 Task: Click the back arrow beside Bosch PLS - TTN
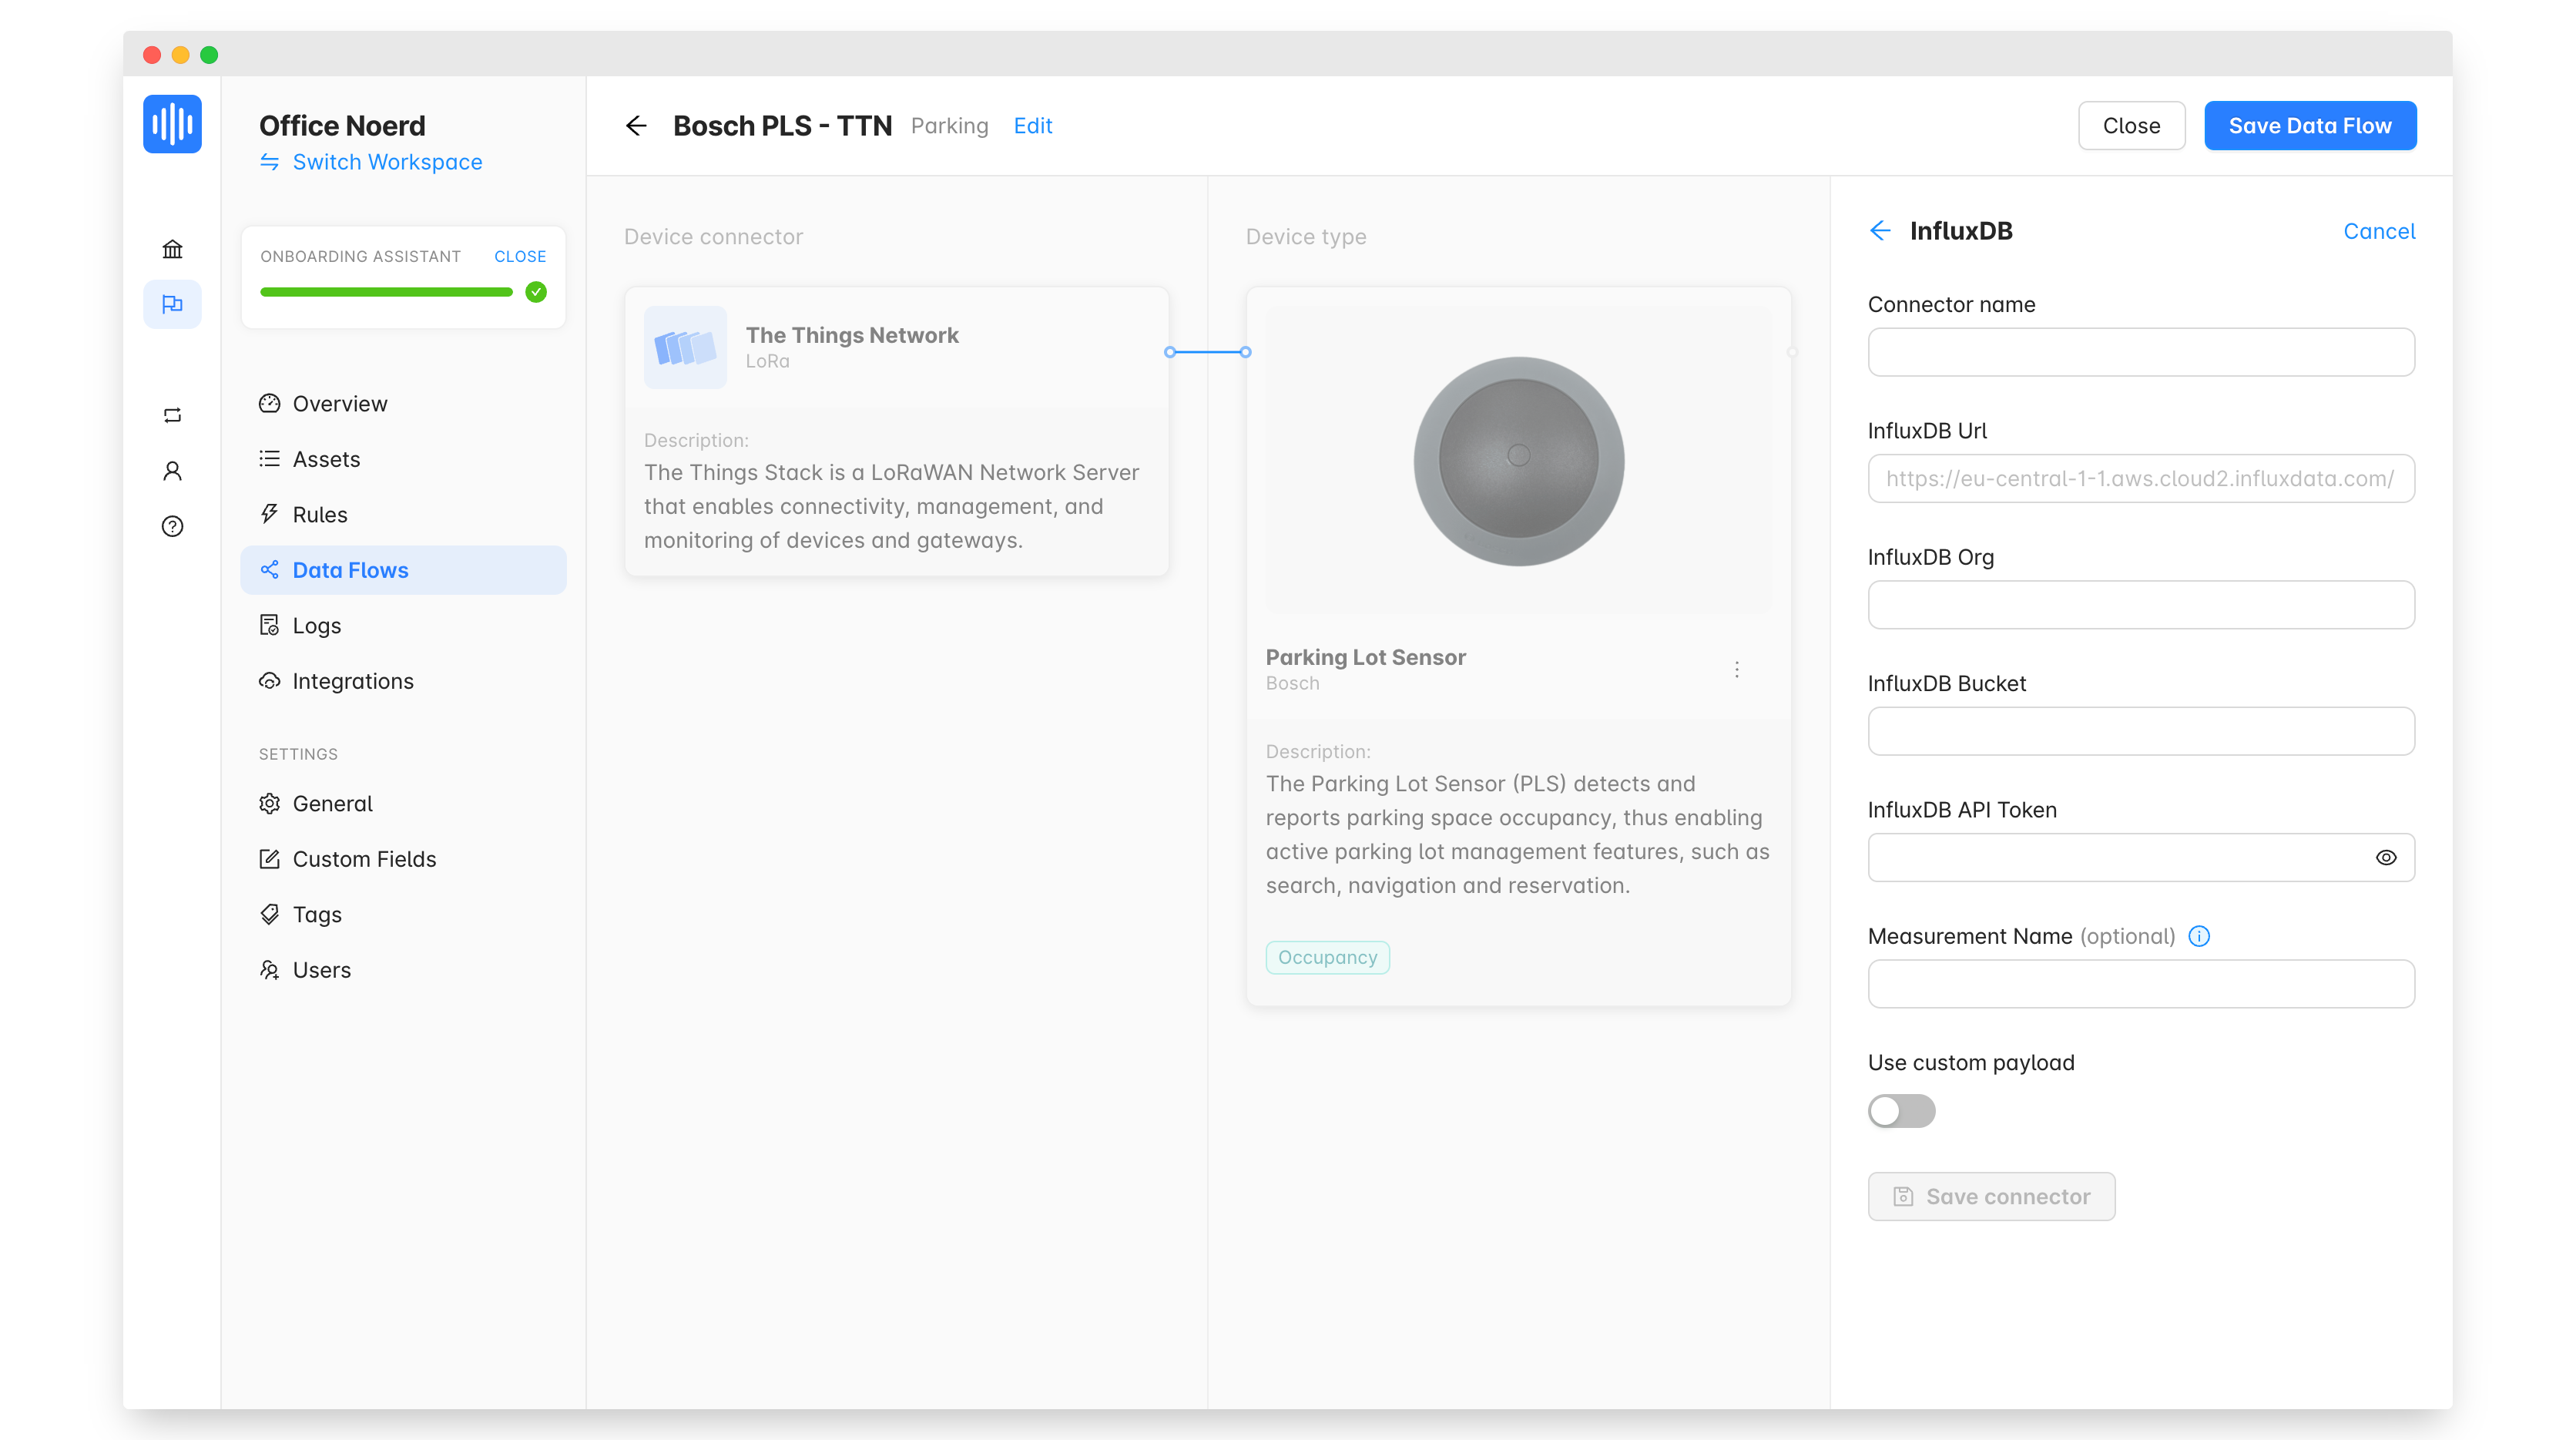pyautogui.click(x=636, y=125)
